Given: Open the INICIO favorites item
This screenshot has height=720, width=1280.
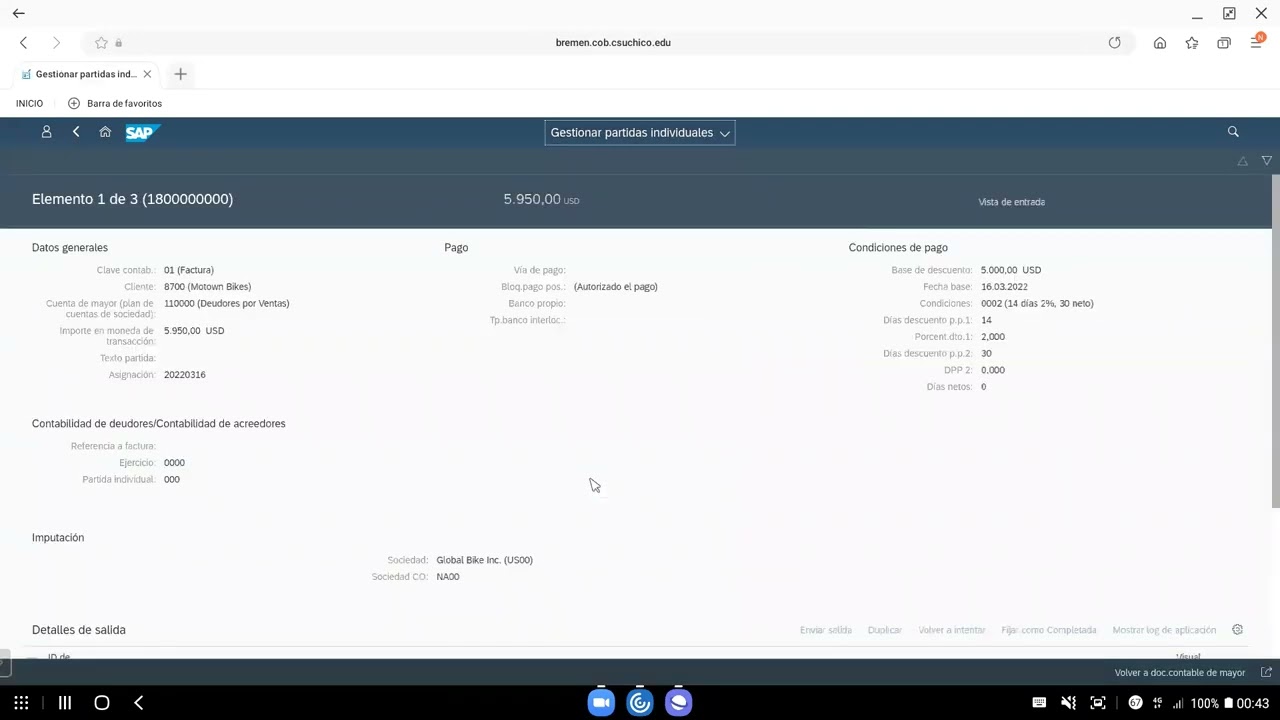Looking at the screenshot, I should coord(29,103).
